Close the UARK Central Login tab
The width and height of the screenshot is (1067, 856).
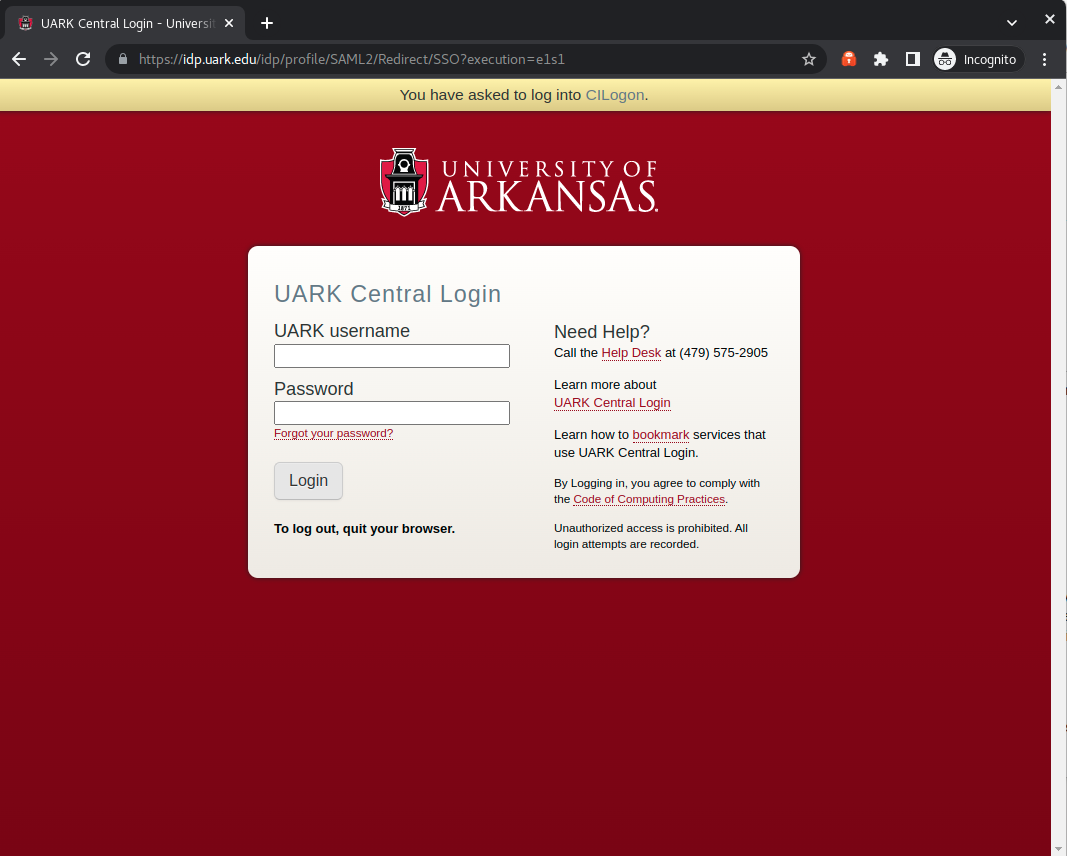click(x=229, y=23)
